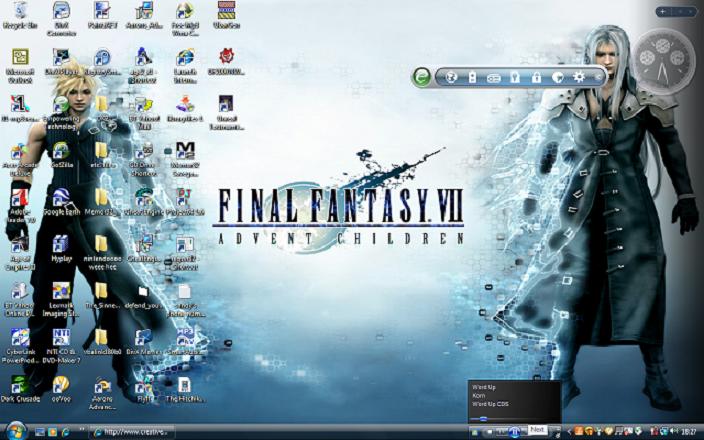
Task: Adjust the seek slider in the Word Up popup
Action: pos(483,419)
